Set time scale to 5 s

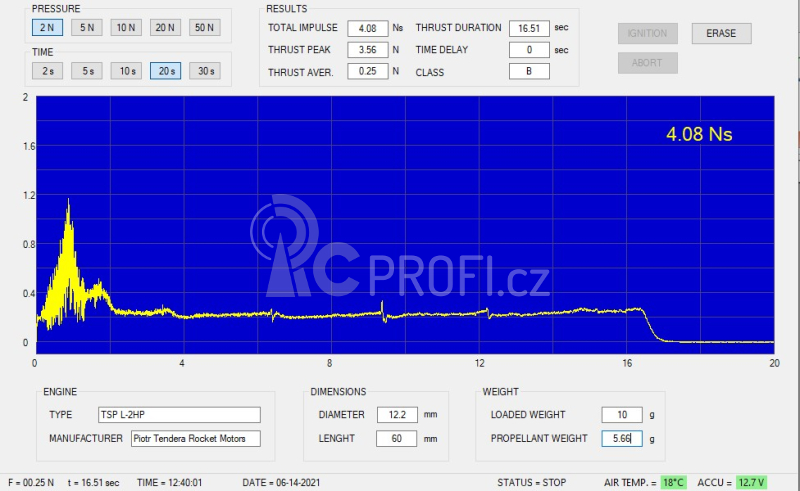point(87,71)
